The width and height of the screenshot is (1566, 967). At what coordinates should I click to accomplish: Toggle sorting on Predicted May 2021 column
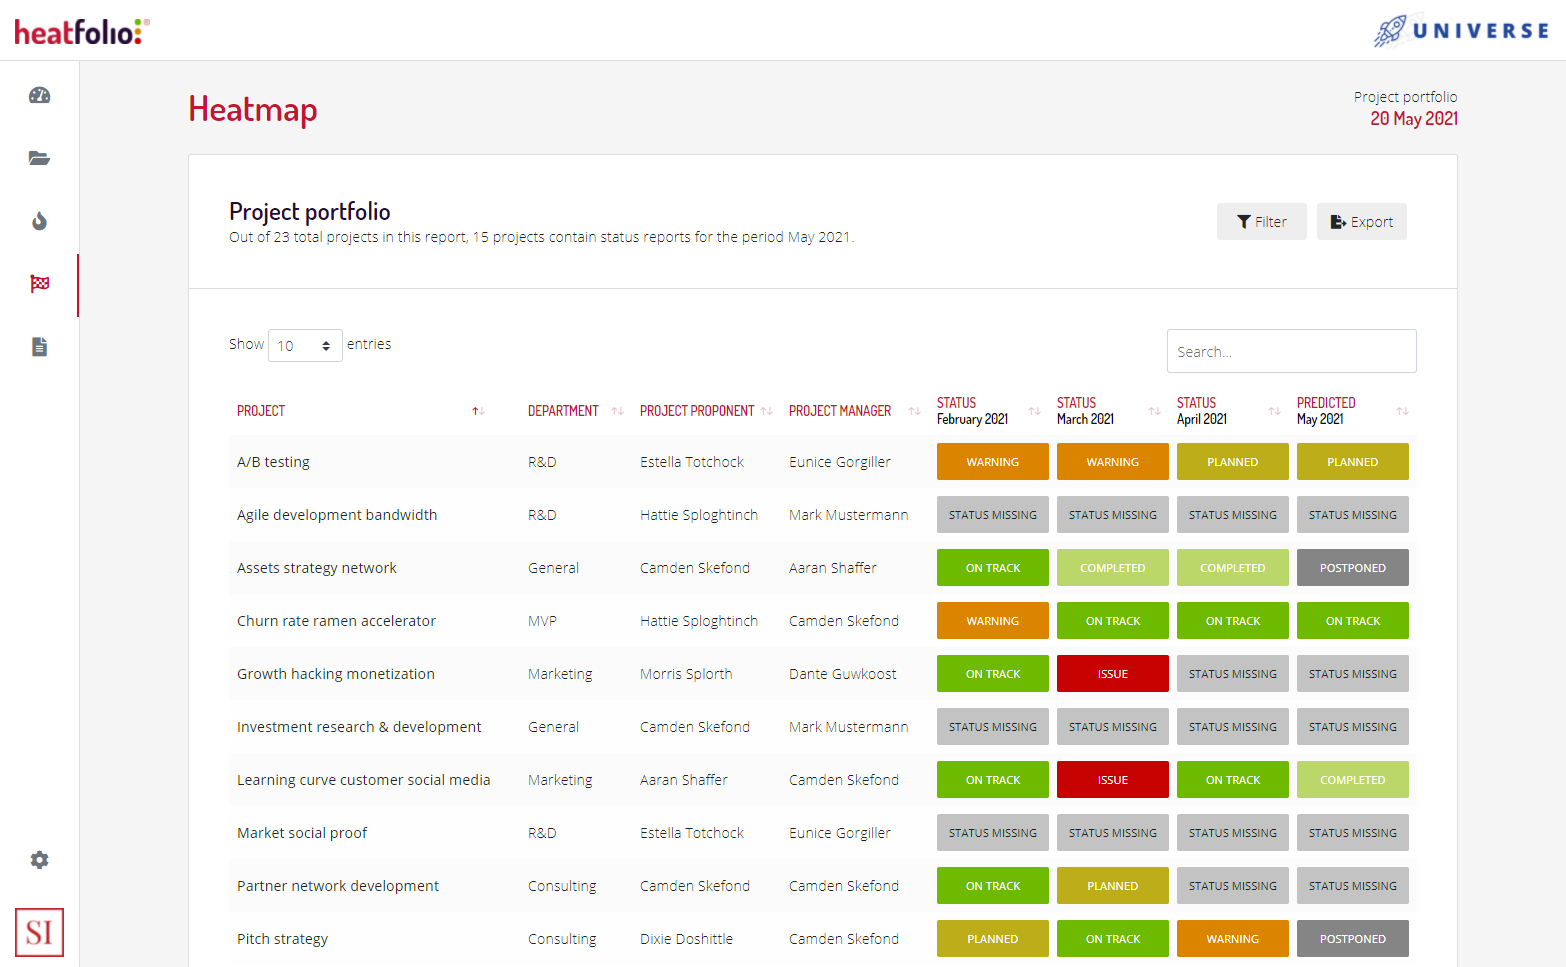[x=1404, y=410]
